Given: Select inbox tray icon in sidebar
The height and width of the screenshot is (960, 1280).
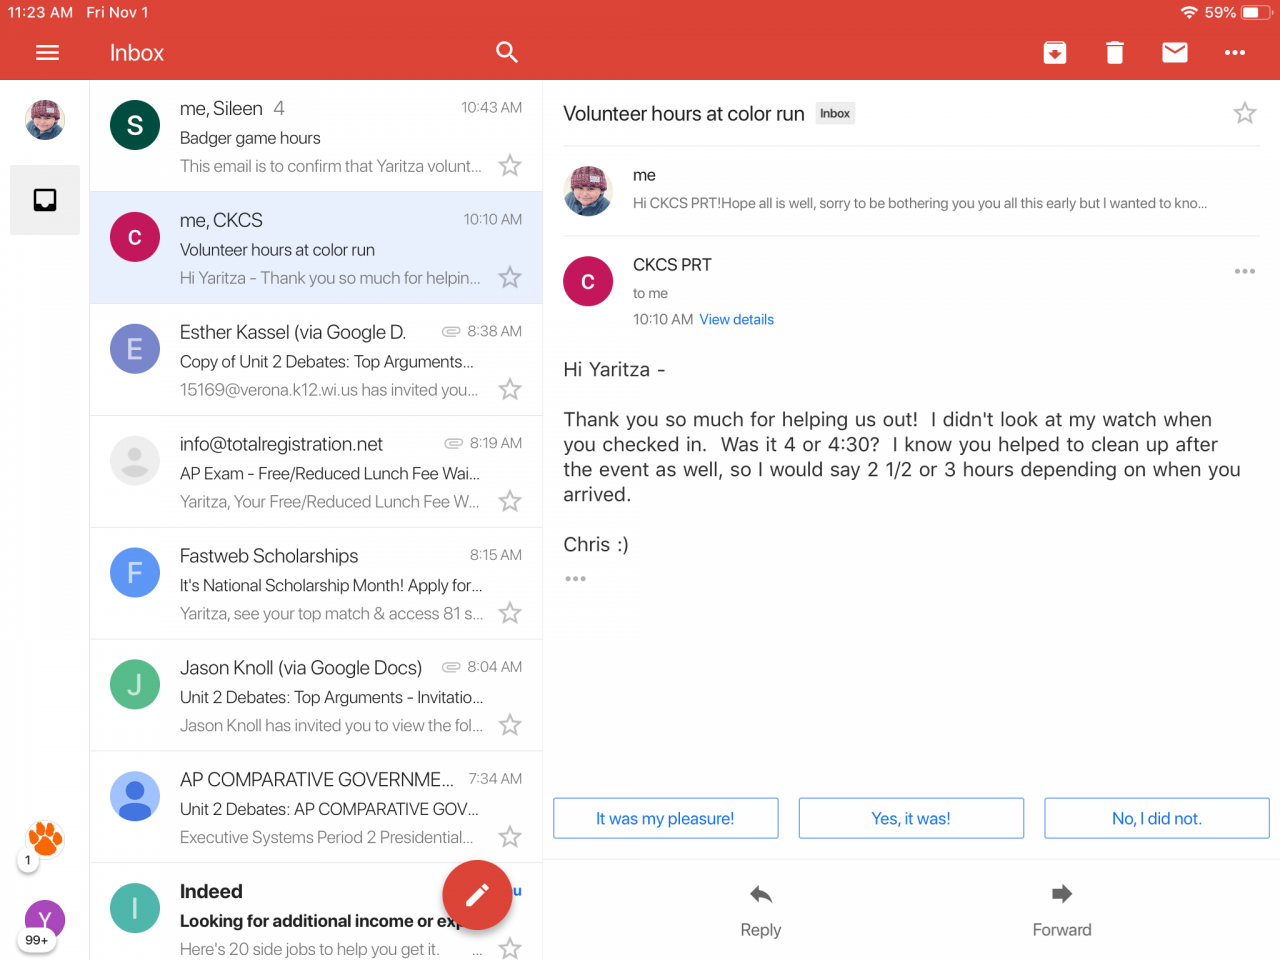Looking at the screenshot, I should [45, 200].
